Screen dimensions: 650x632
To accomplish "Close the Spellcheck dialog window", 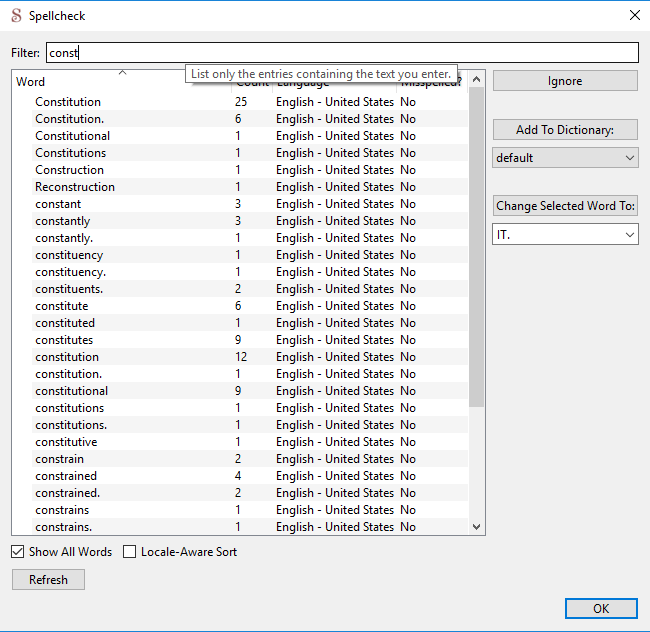I will 634,15.
